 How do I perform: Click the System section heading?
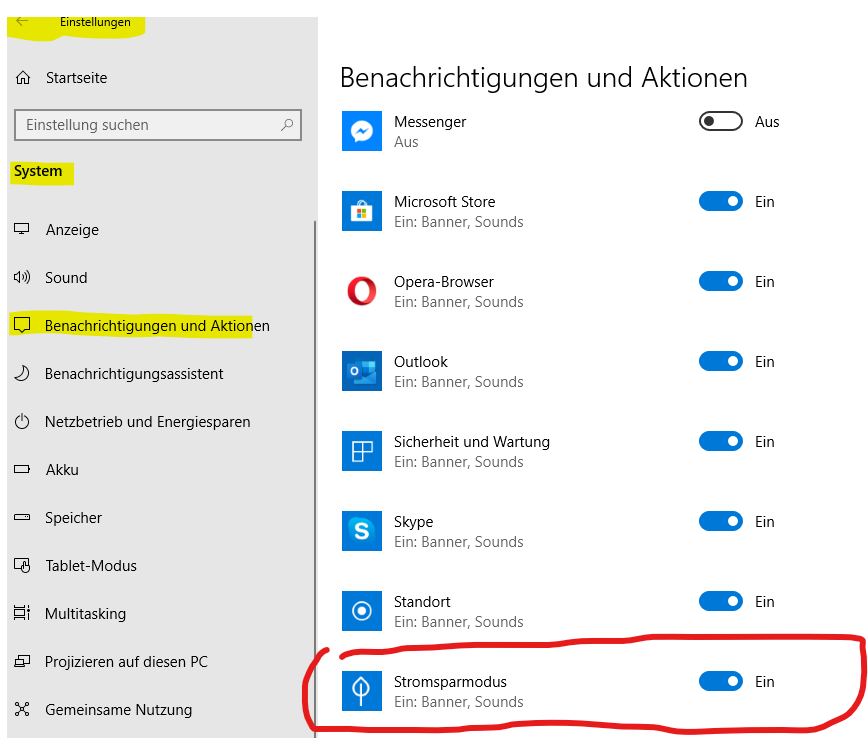38,171
